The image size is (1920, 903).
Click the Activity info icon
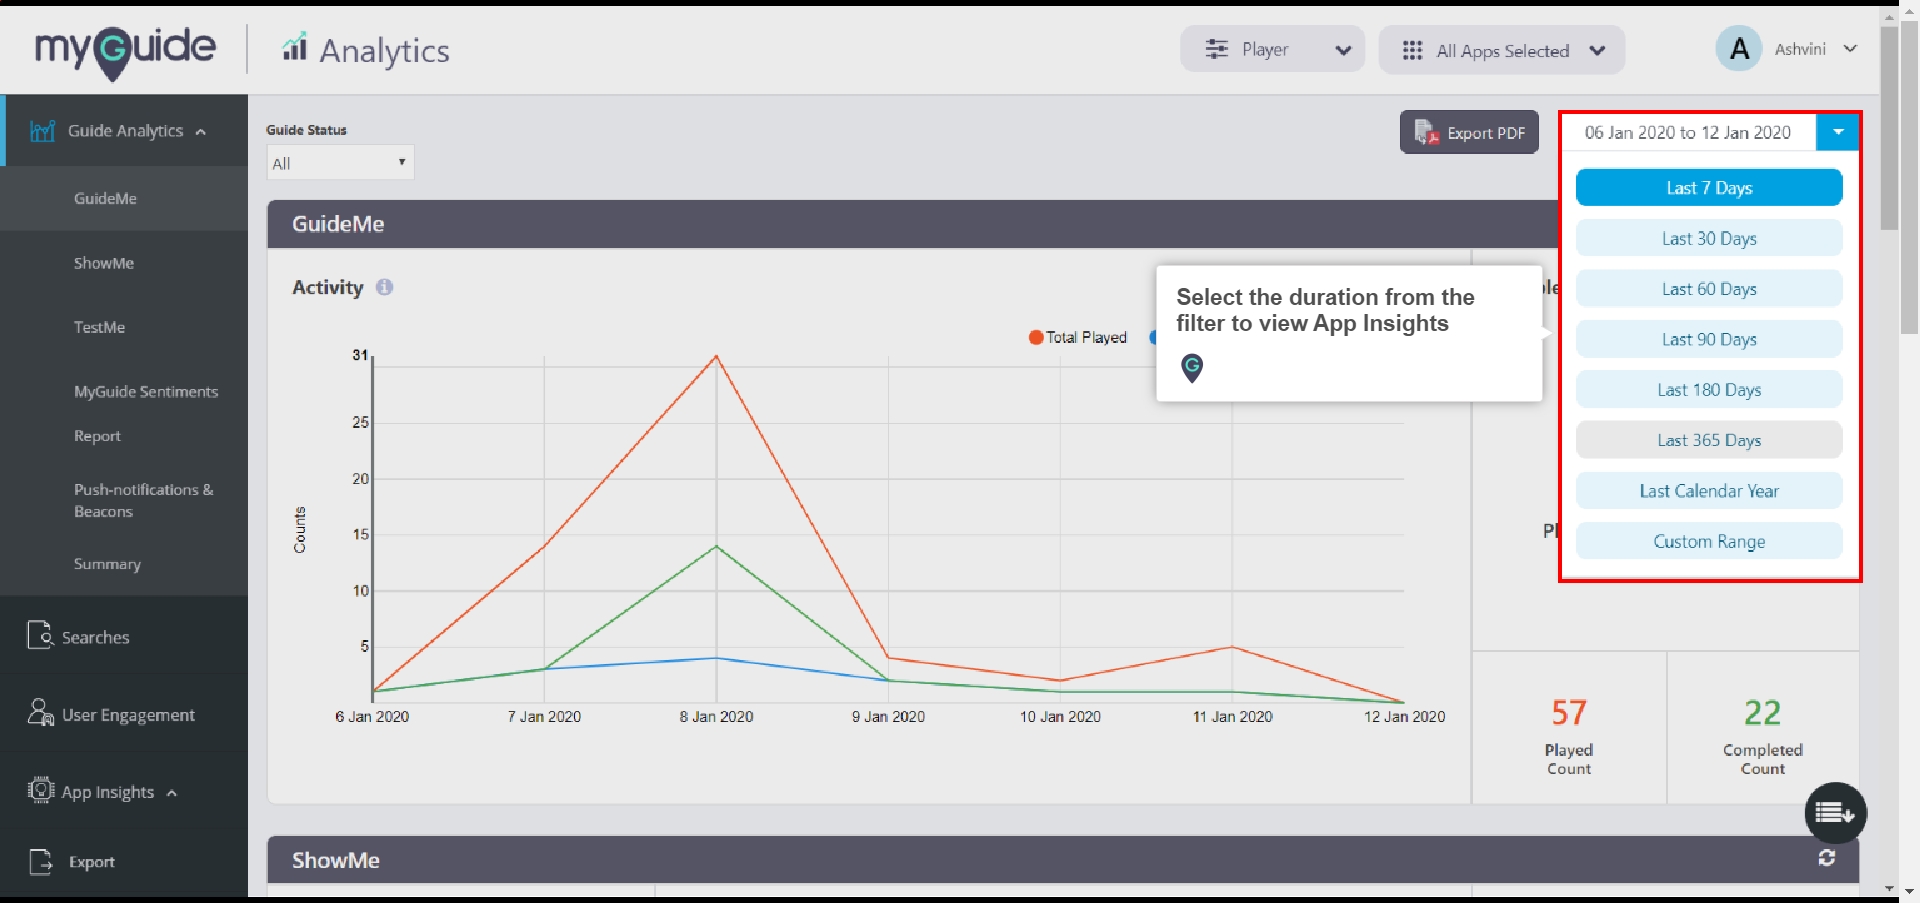pyautogui.click(x=385, y=287)
